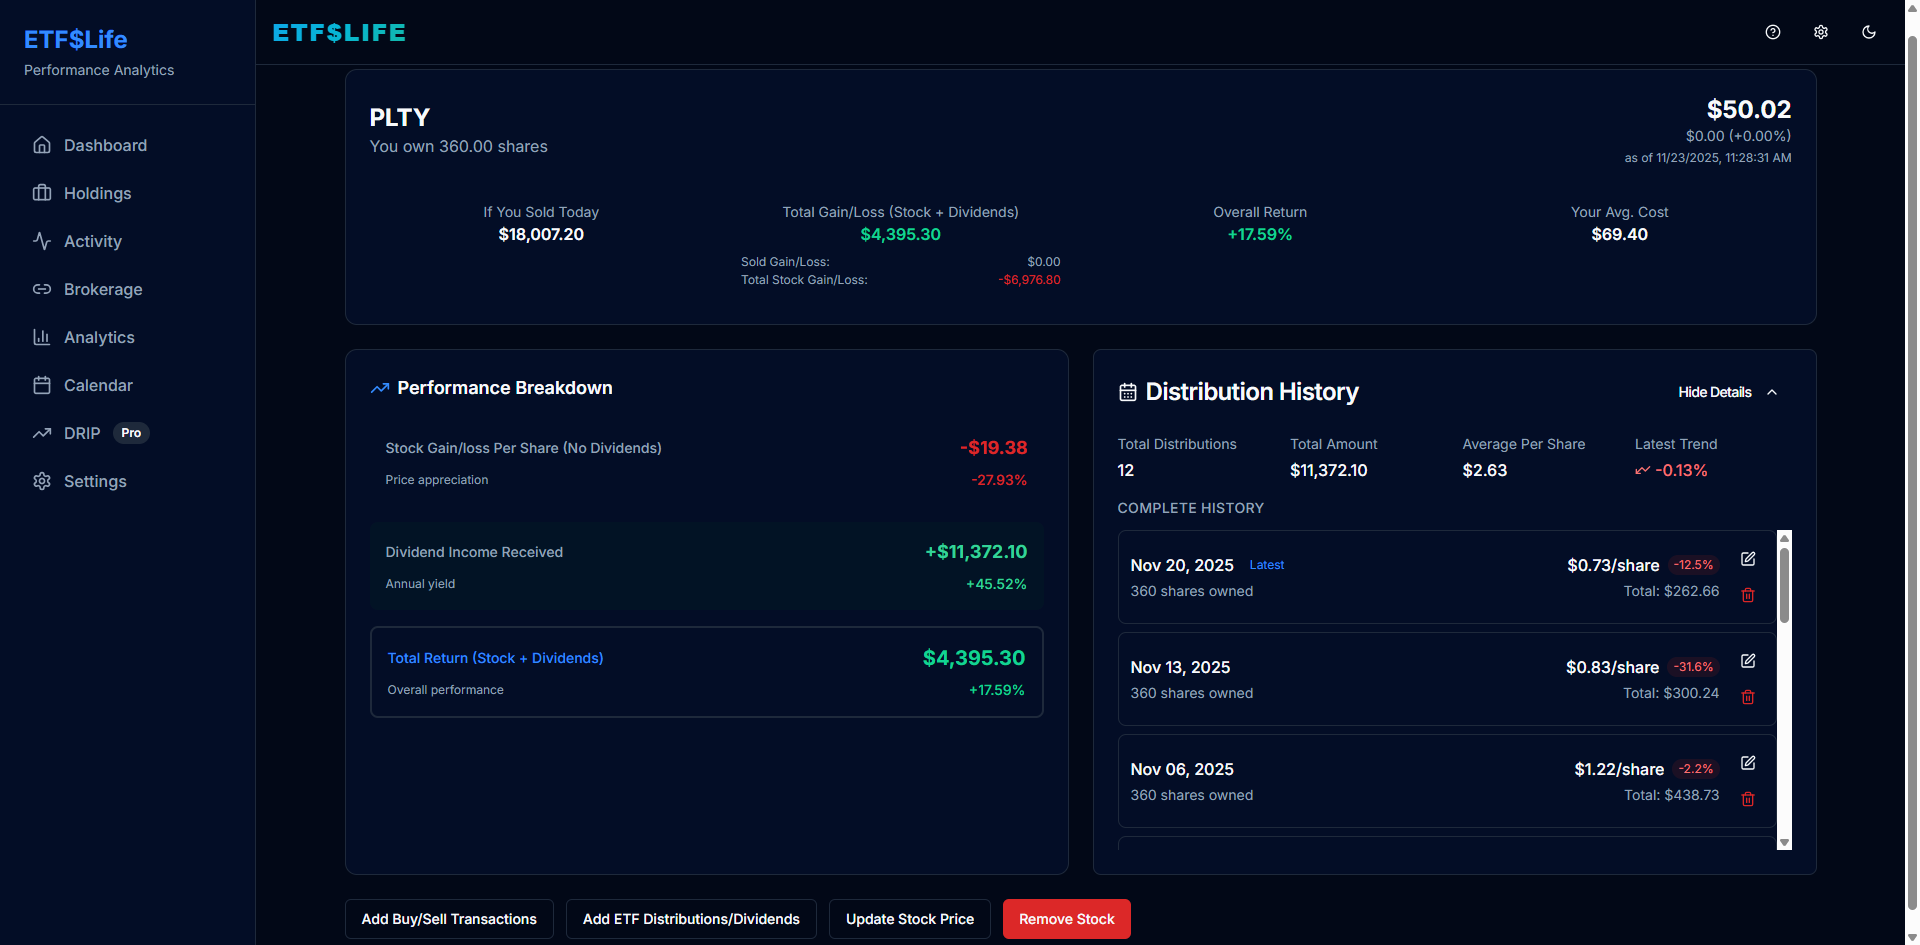Click the ETF$Life sidebar brand title
Viewport: 1920px width, 945px height.
click(x=75, y=39)
